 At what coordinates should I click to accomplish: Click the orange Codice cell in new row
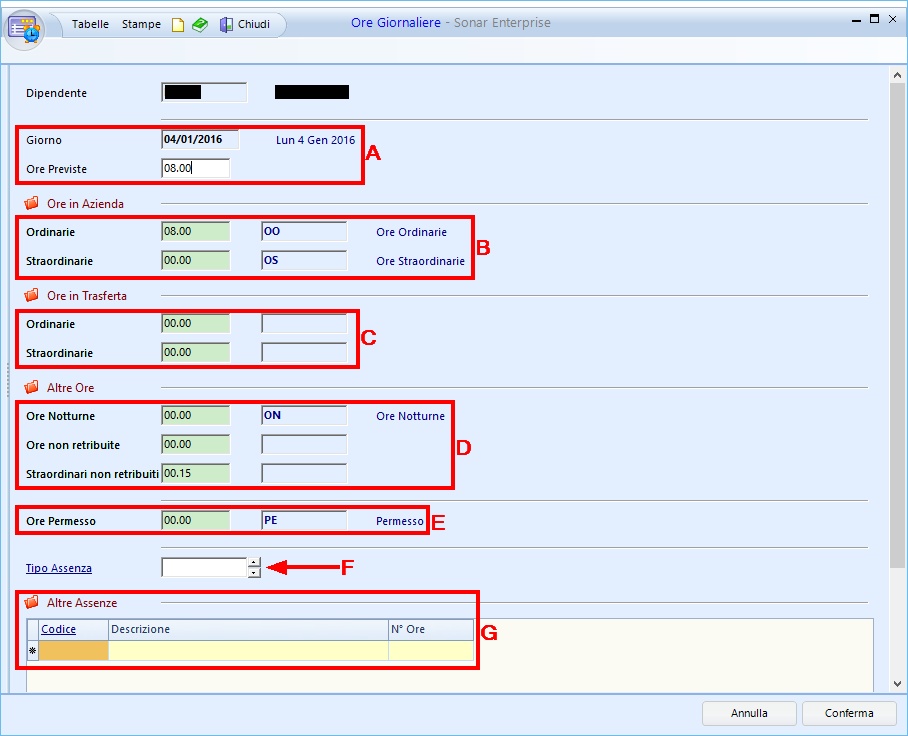tap(73, 651)
